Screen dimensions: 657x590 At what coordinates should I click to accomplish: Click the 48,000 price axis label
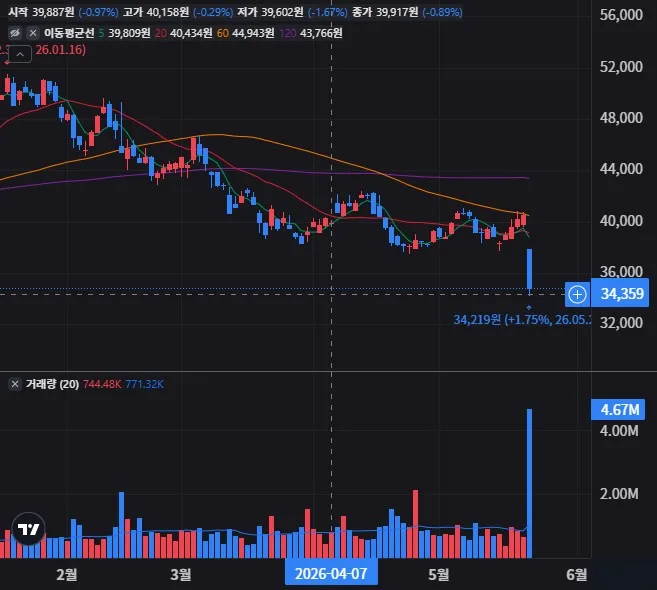click(621, 118)
